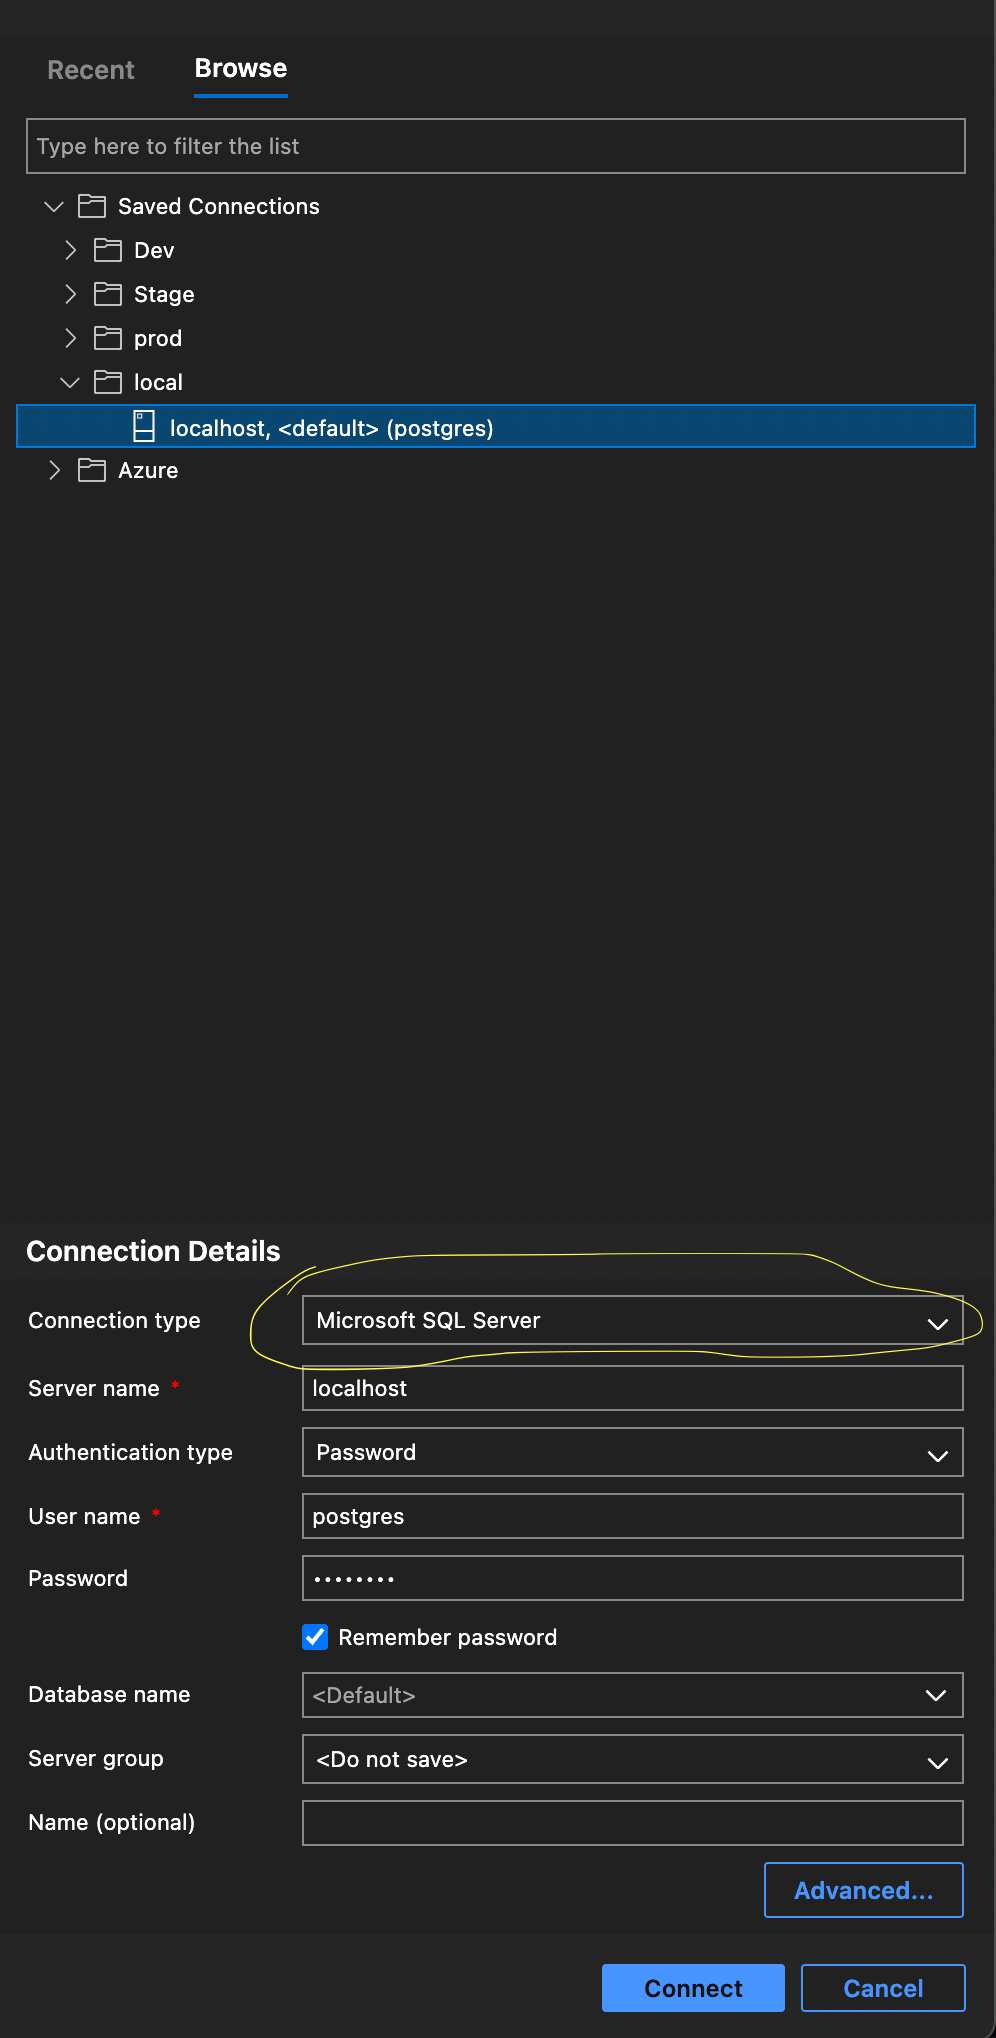
Task: Click the Stage folder icon
Action: [107, 294]
